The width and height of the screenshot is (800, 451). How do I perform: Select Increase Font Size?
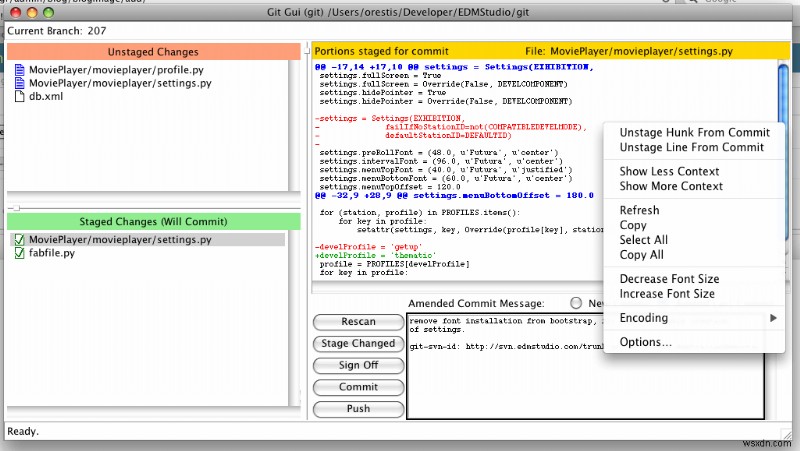(667, 294)
